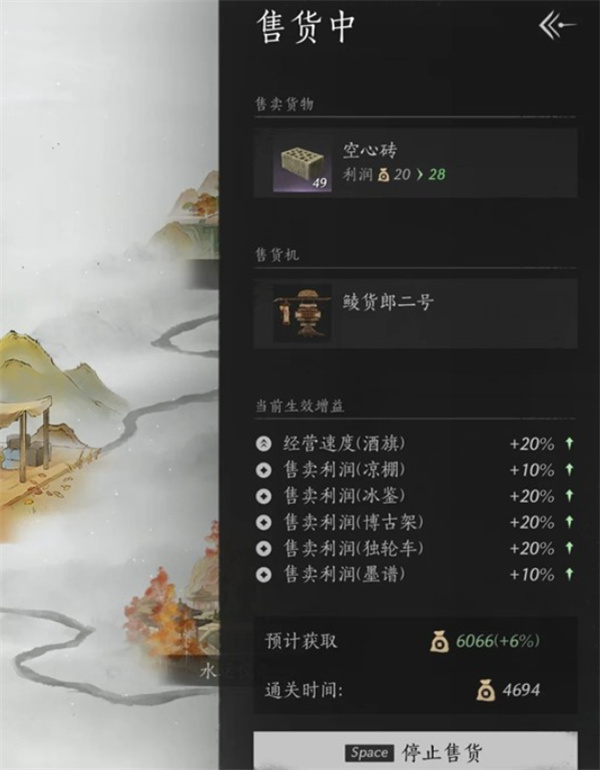
Task: Click the money bag icon next to 6066
Action: tap(439, 641)
